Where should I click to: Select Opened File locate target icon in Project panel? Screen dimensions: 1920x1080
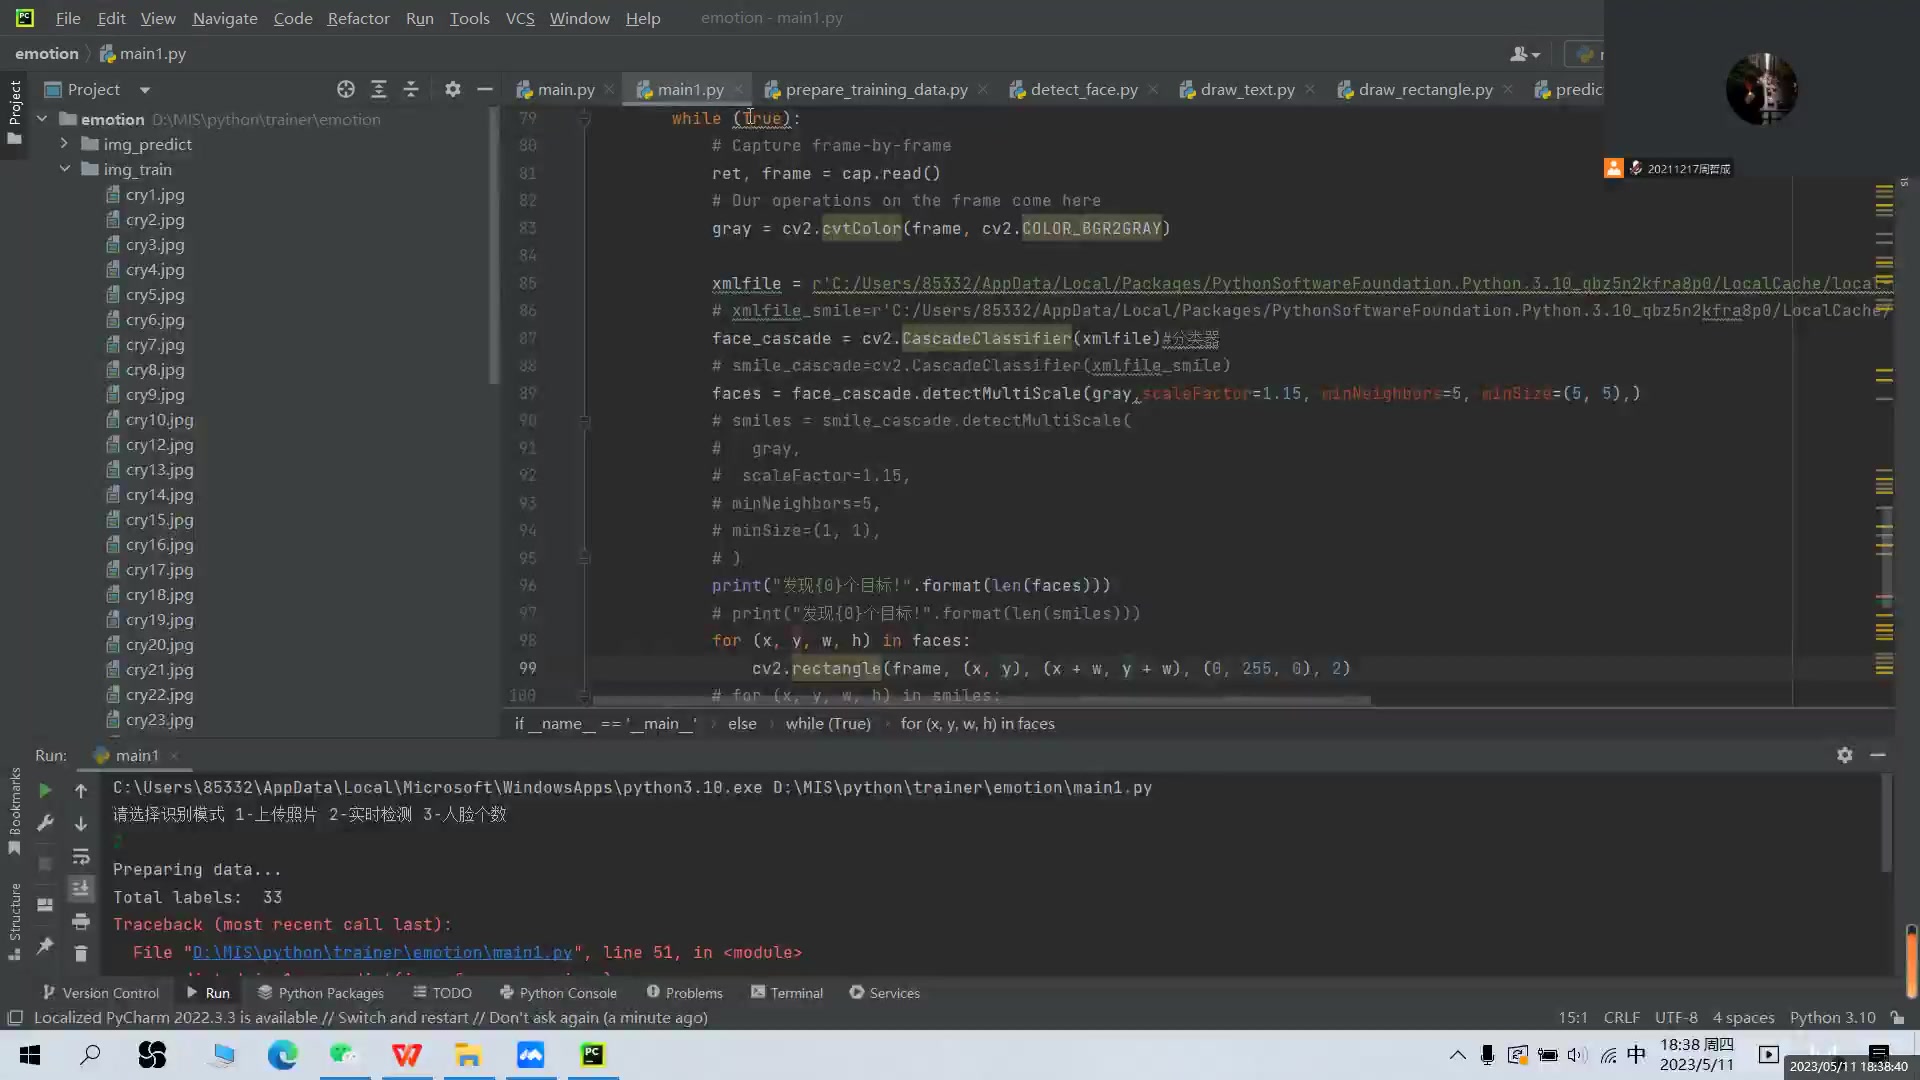tap(346, 89)
